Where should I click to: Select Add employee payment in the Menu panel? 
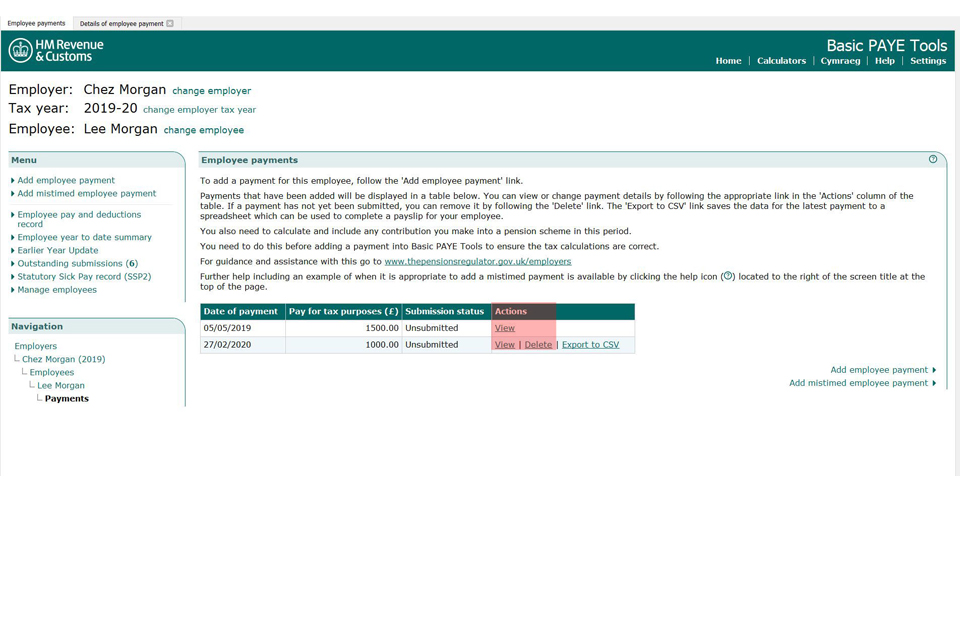pyautogui.click(x=66, y=180)
